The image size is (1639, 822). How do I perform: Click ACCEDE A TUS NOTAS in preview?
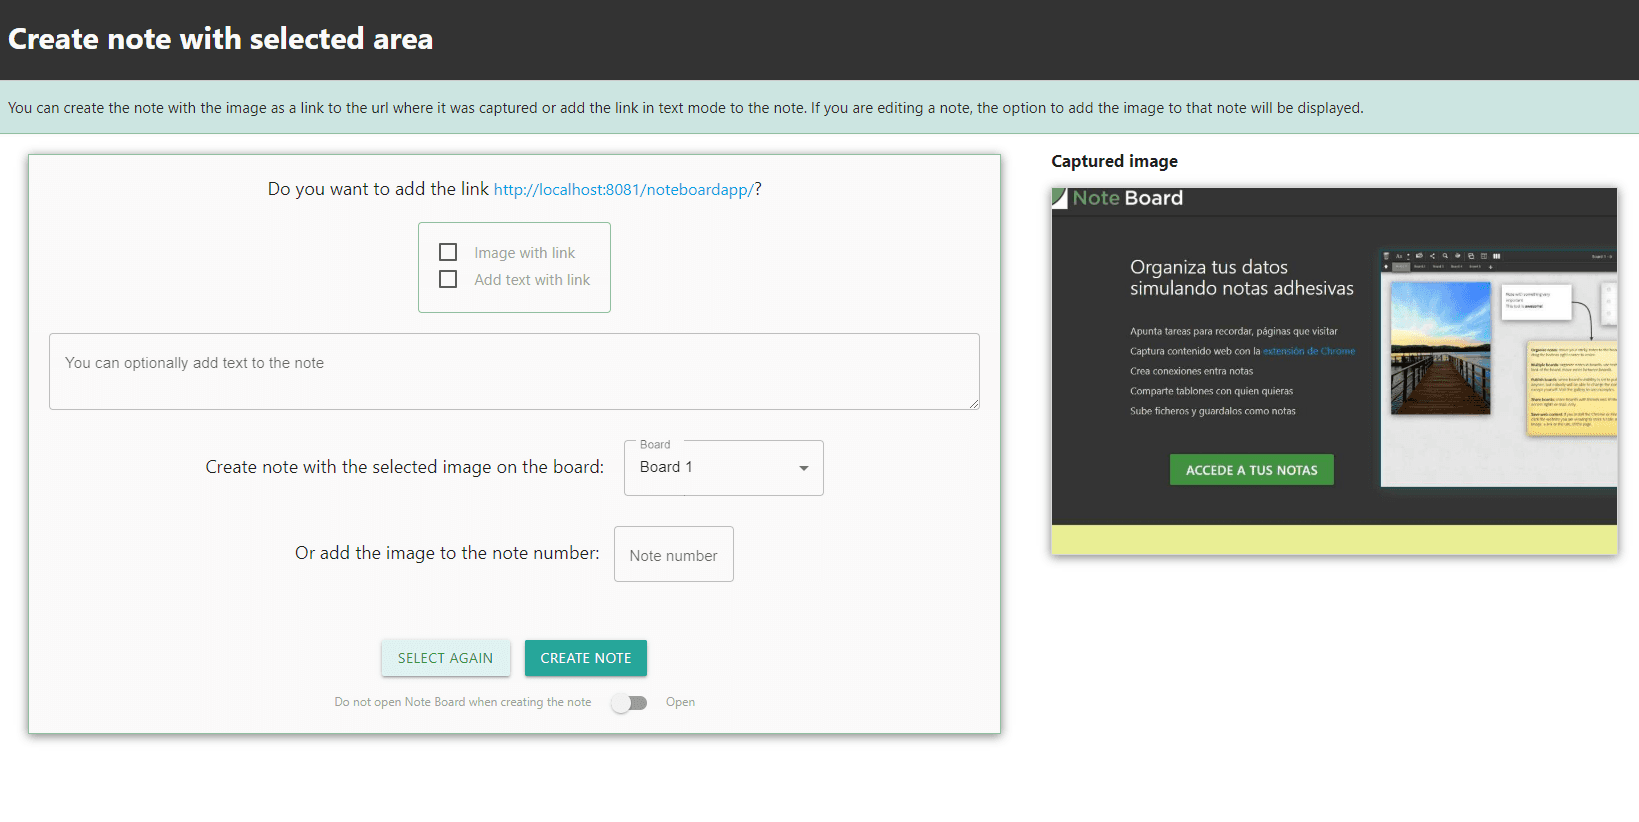(x=1251, y=470)
